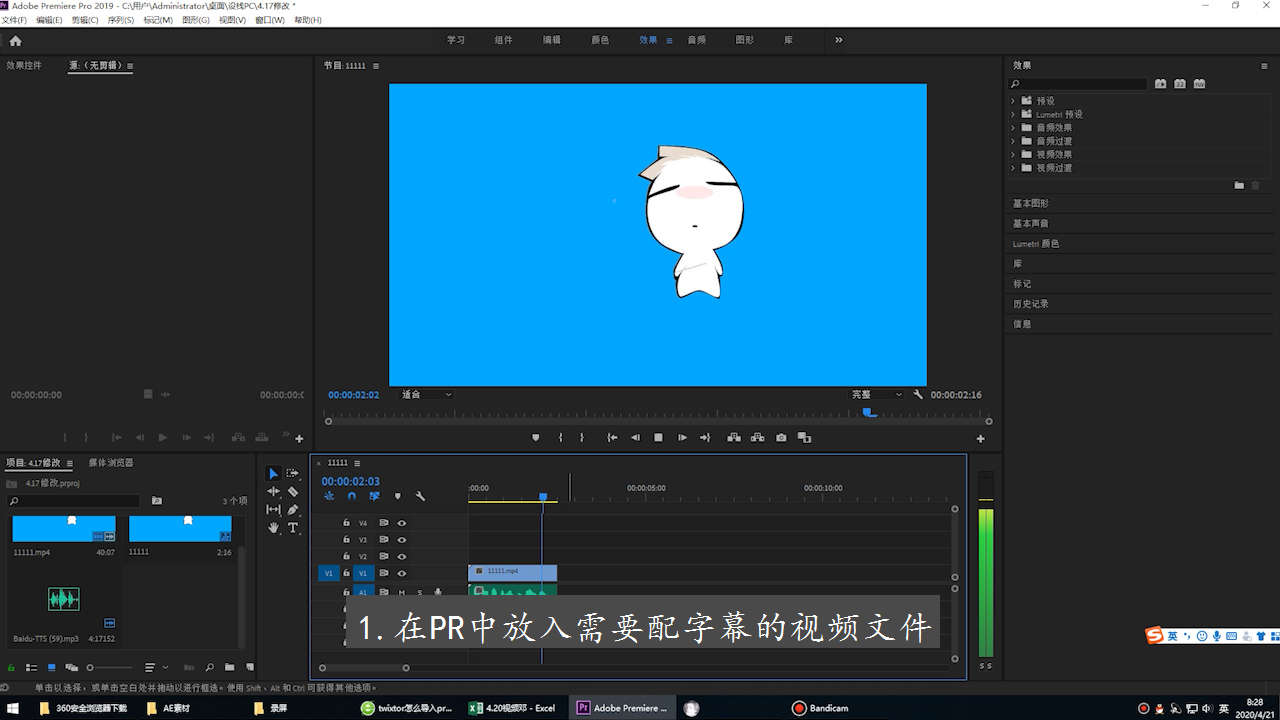Viewport: 1280px width, 720px height.
Task: Toggle V2 track visibility eye
Action: click(x=402, y=556)
